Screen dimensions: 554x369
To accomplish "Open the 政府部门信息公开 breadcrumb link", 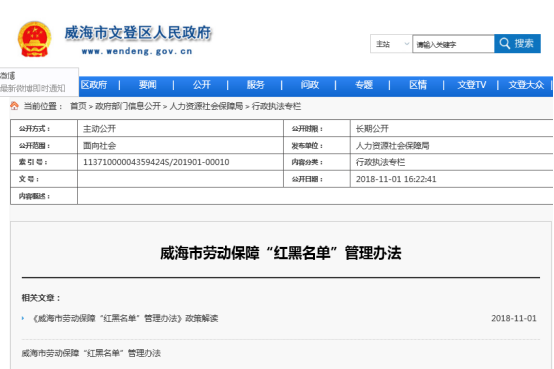I will point(128,106).
